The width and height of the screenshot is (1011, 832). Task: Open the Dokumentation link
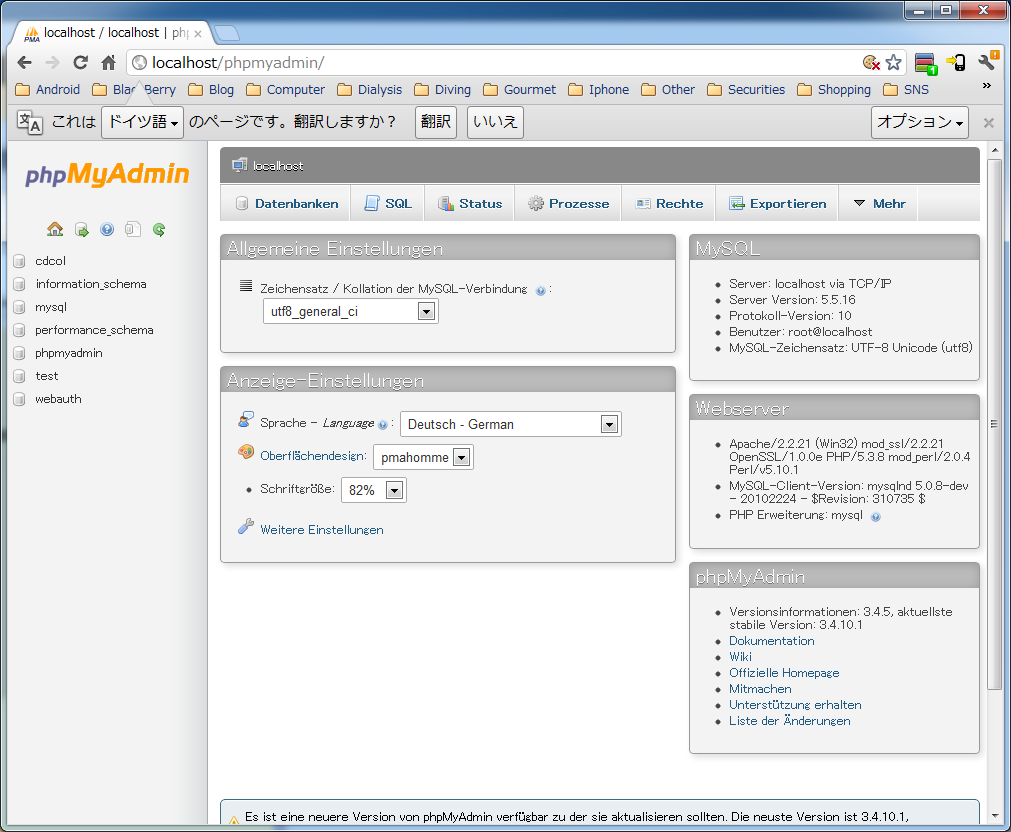(x=772, y=640)
